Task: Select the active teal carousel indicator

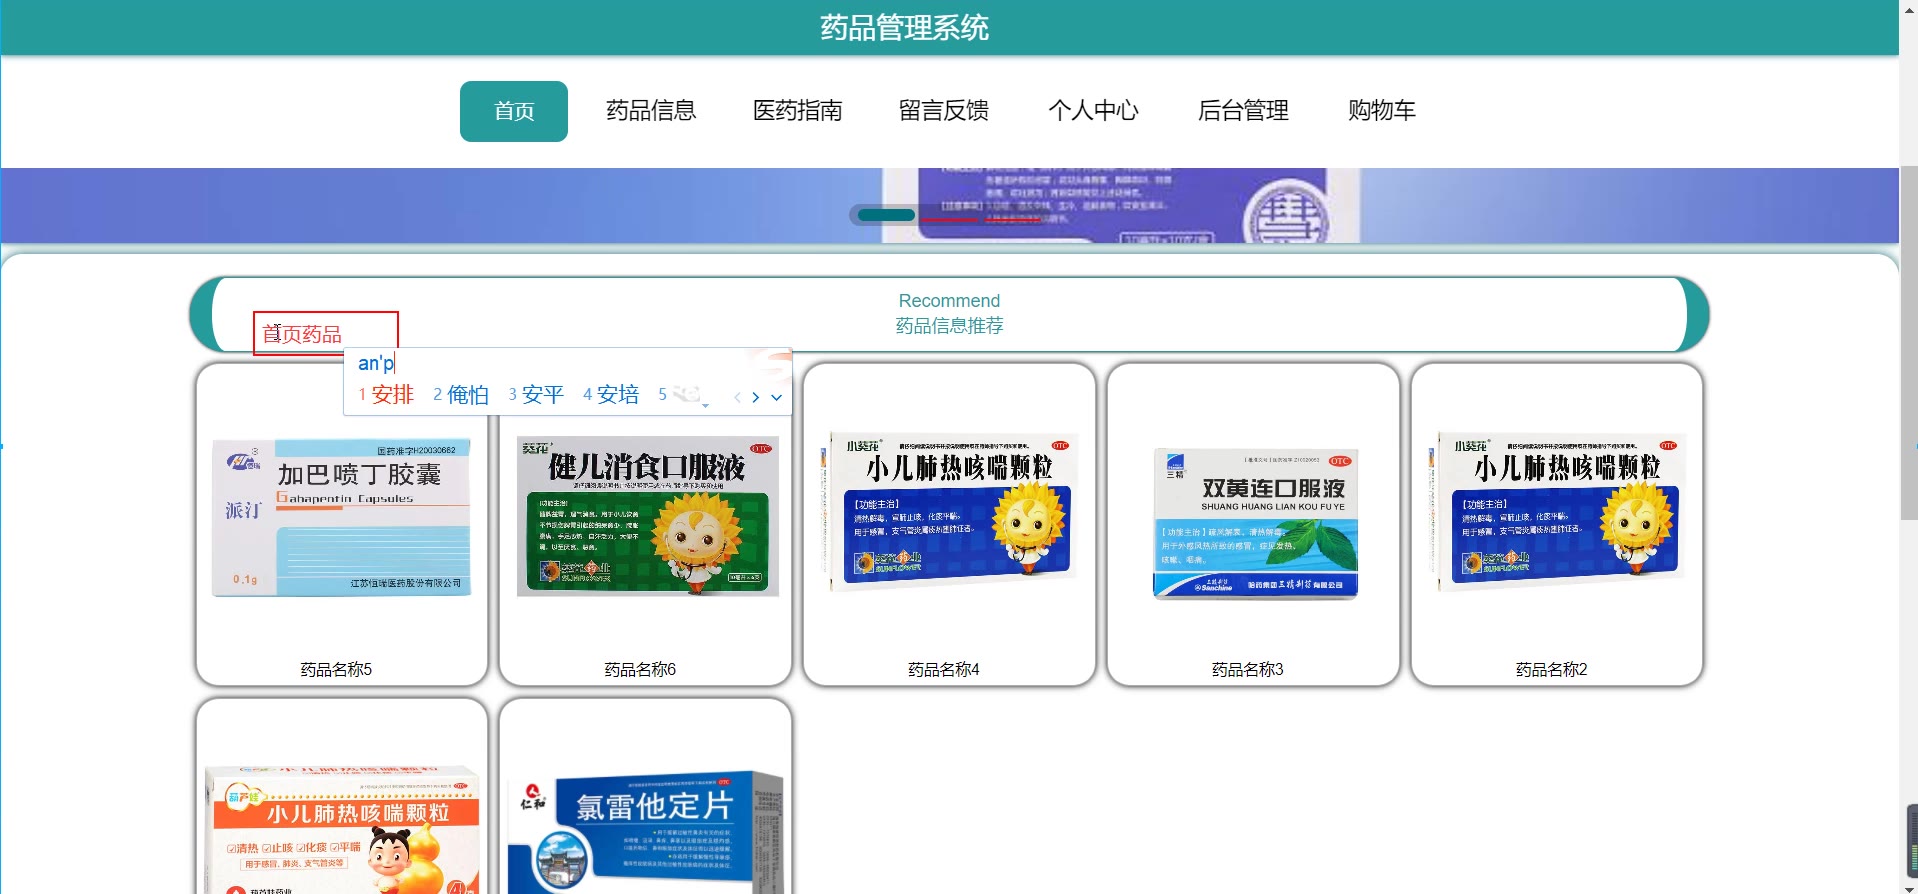Action: 886,215
